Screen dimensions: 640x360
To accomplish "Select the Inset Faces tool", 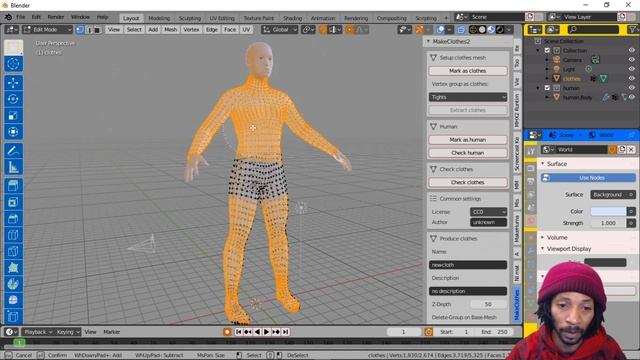I will (x=13, y=202).
